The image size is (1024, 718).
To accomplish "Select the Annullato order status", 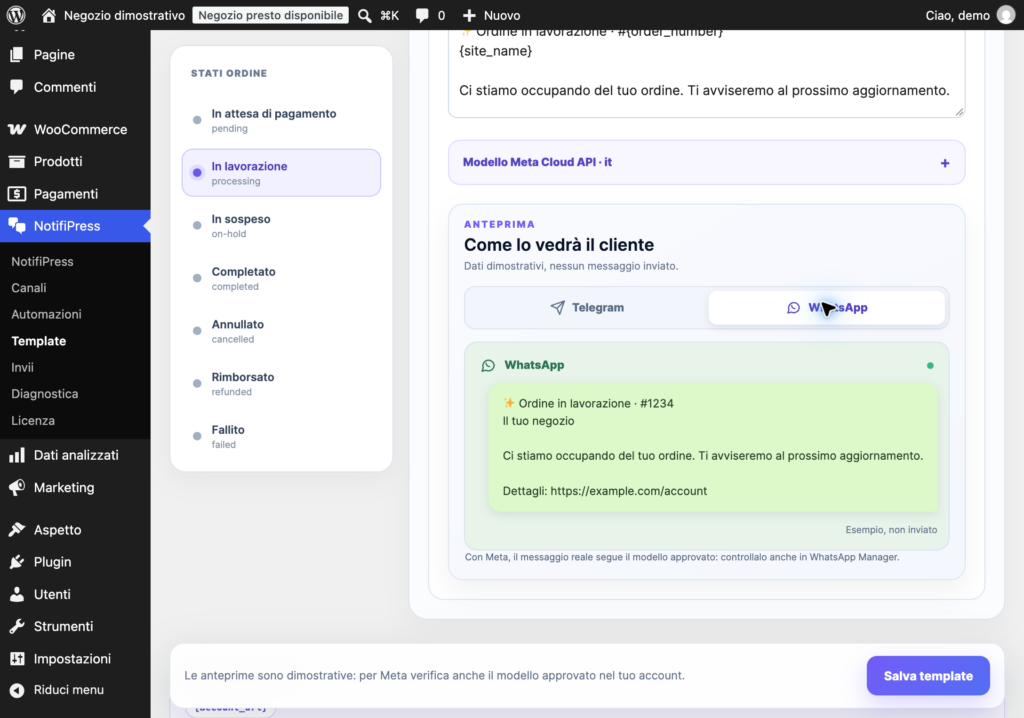I will tap(281, 331).
